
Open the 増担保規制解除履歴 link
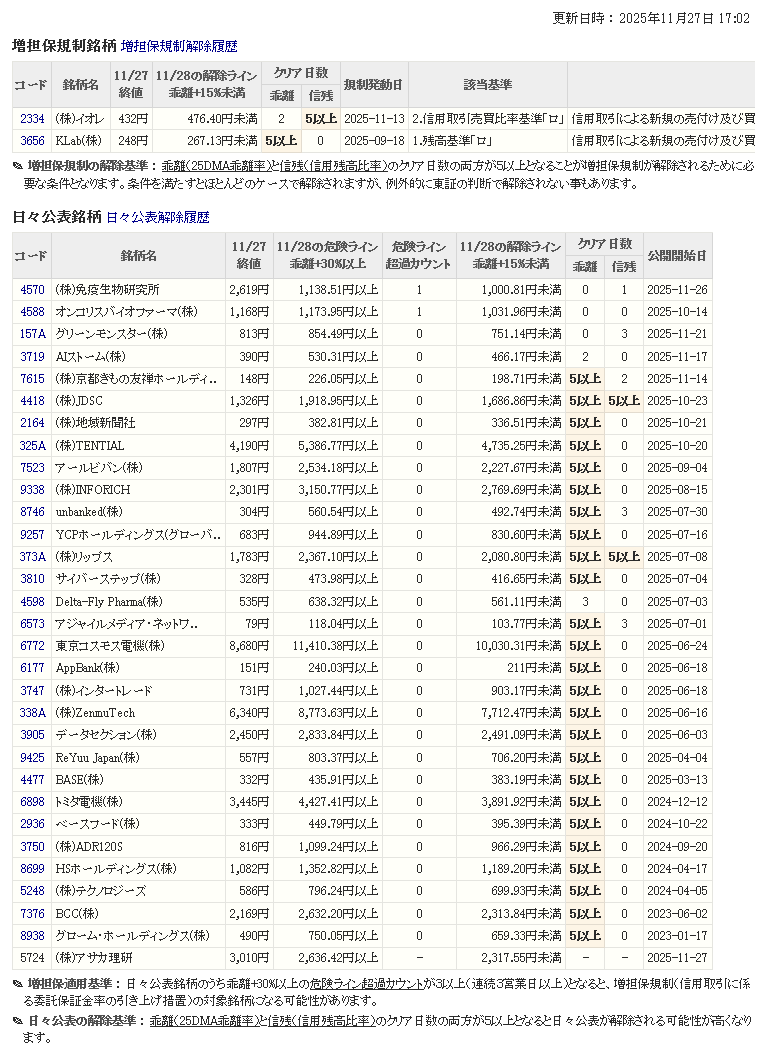tap(179, 46)
